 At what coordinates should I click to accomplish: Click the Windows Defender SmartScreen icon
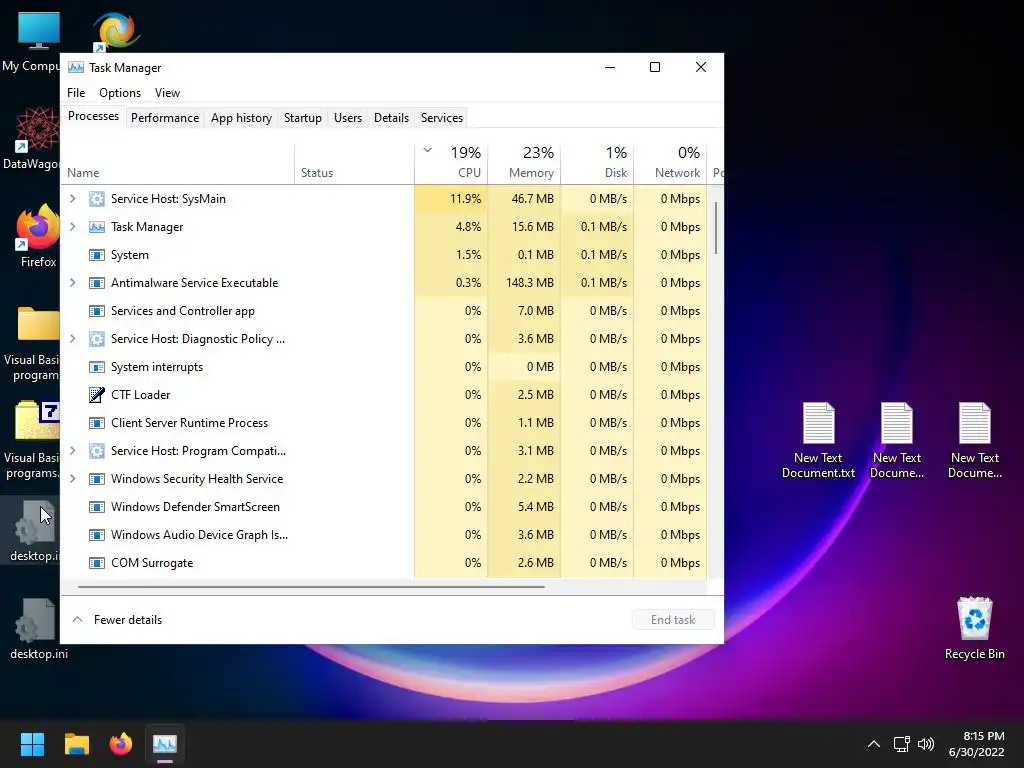coord(97,507)
